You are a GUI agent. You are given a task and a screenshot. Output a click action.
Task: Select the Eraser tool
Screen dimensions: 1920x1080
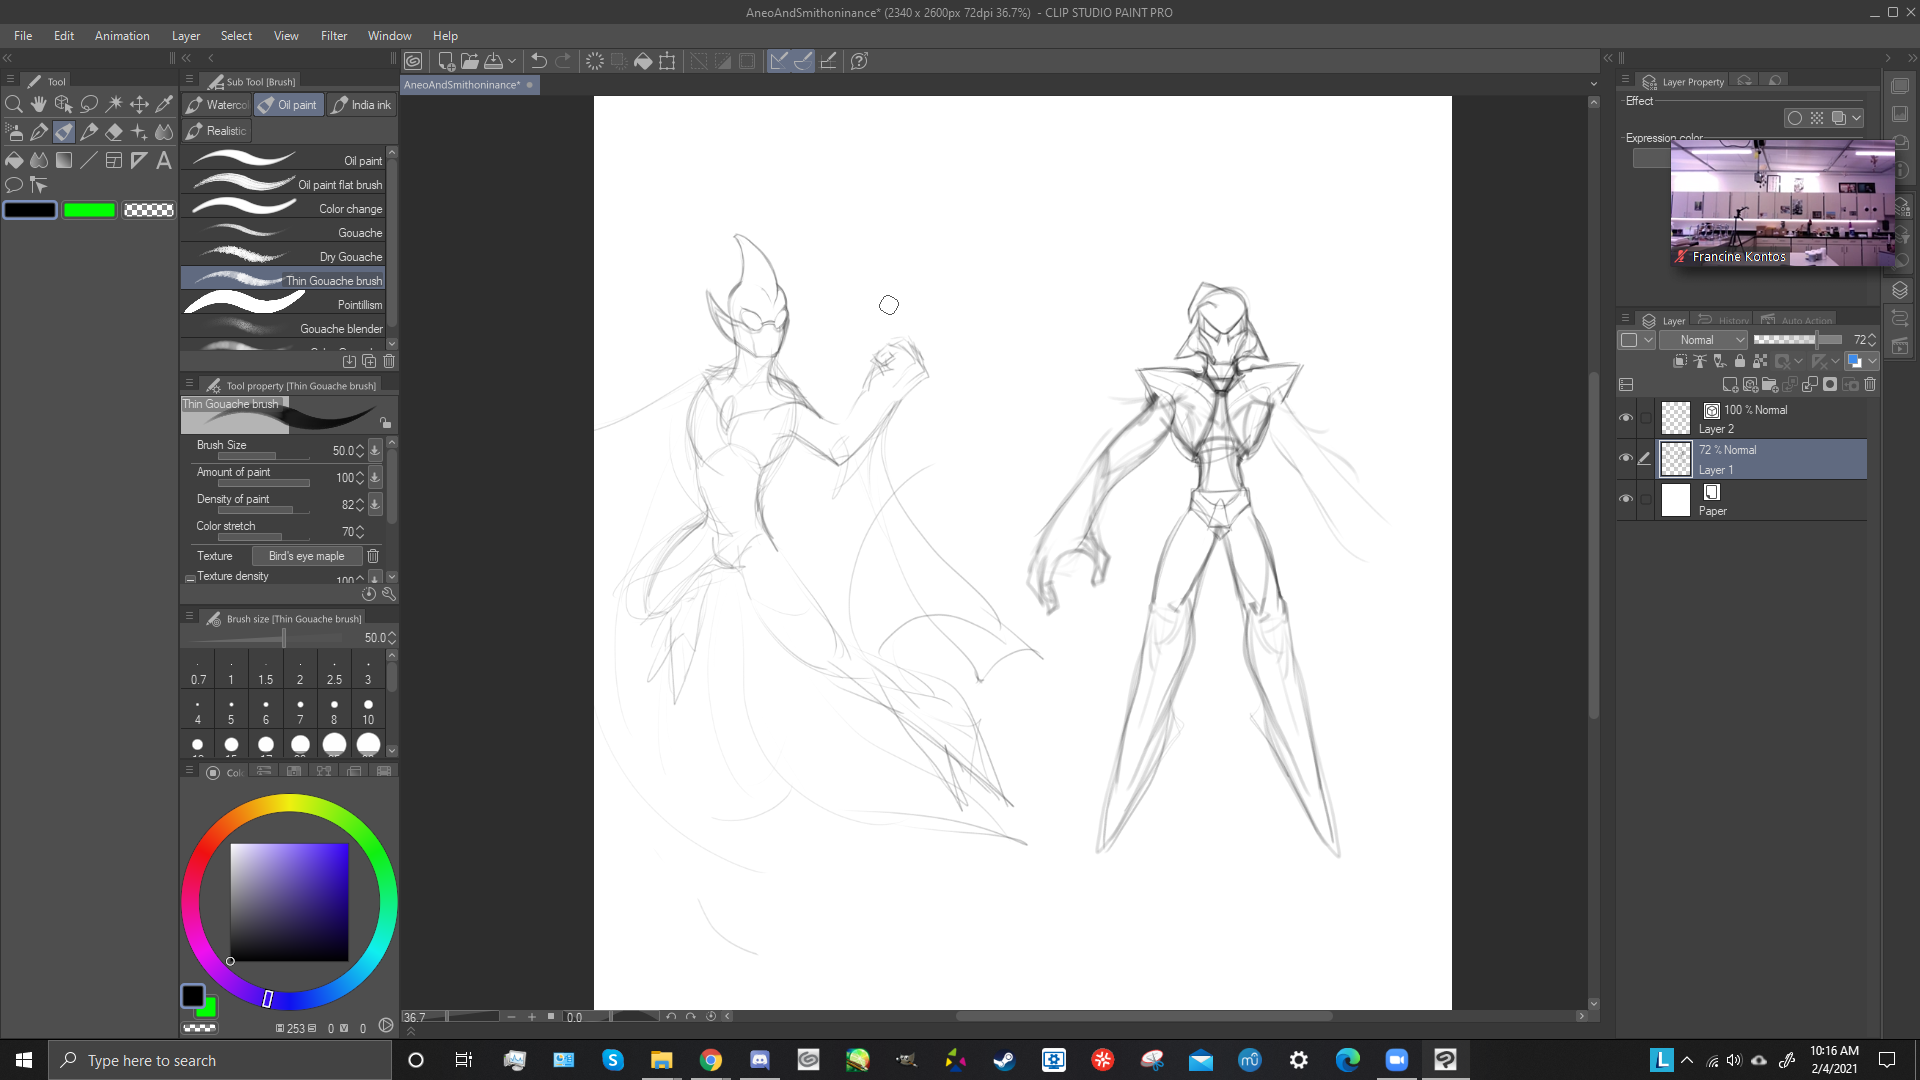tap(114, 132)
